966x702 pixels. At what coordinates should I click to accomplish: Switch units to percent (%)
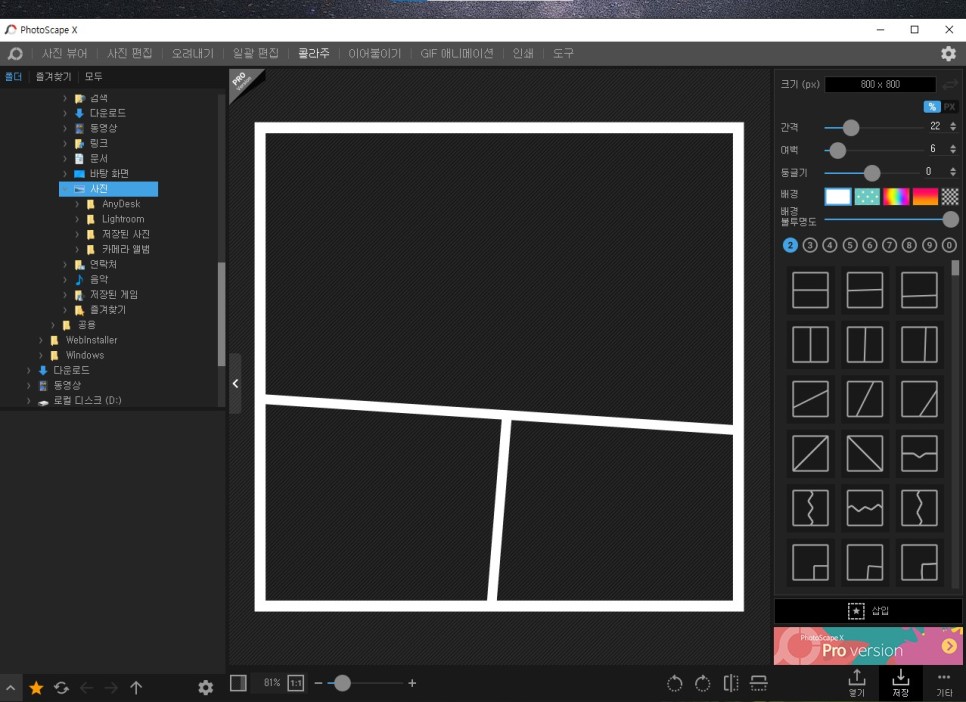(x=932, y=107)
